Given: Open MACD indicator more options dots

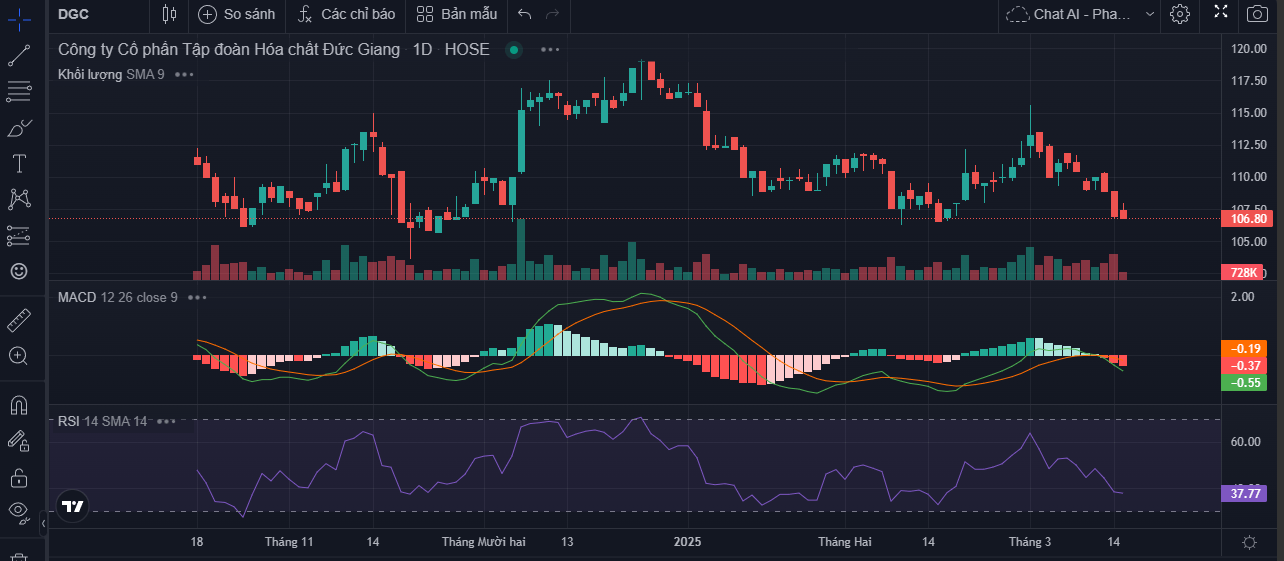Looking at the screenshot, I should tap(197, 297).
